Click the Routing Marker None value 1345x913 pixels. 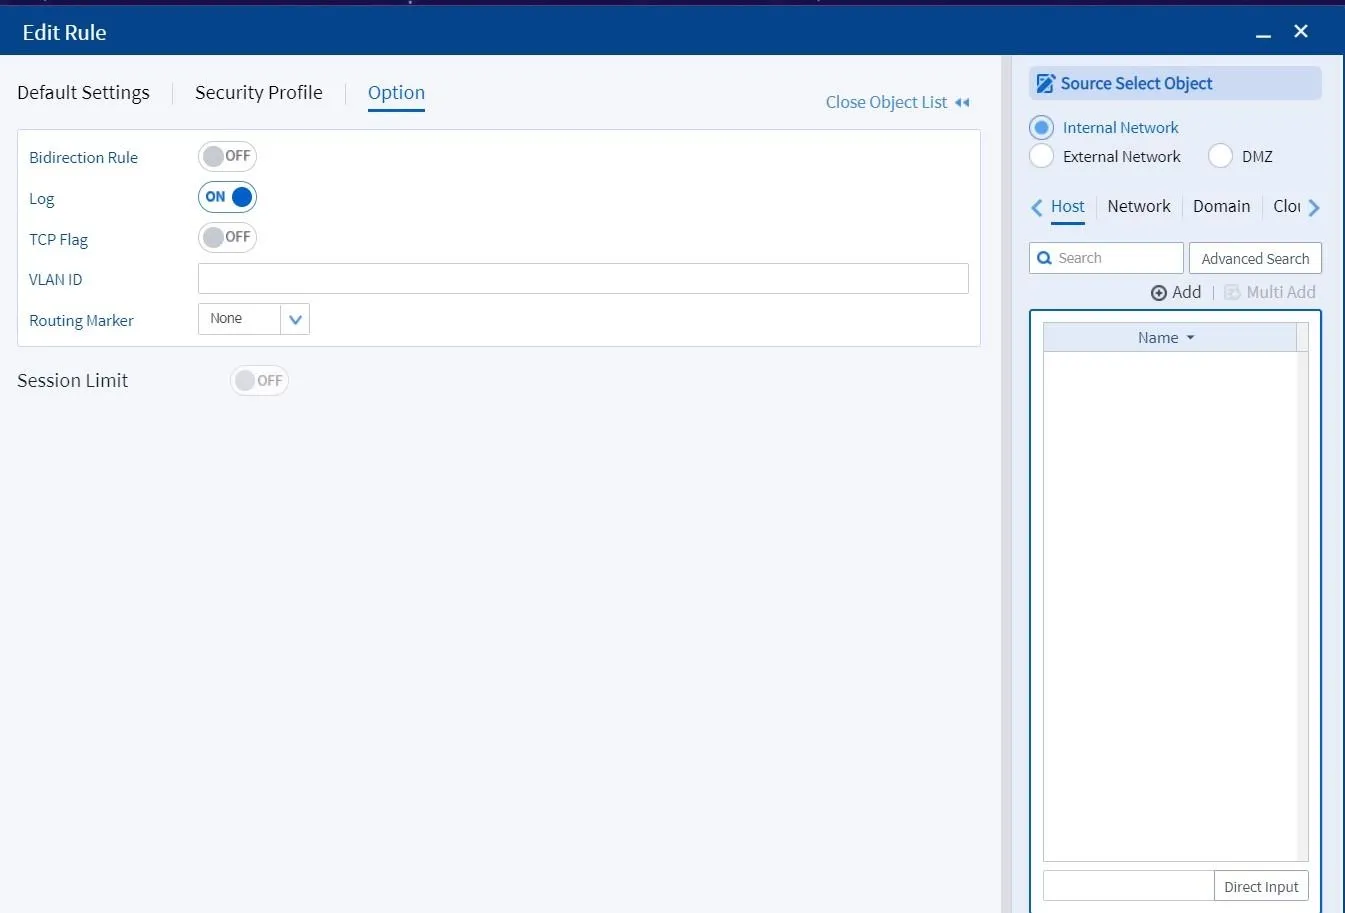[226, 319]
